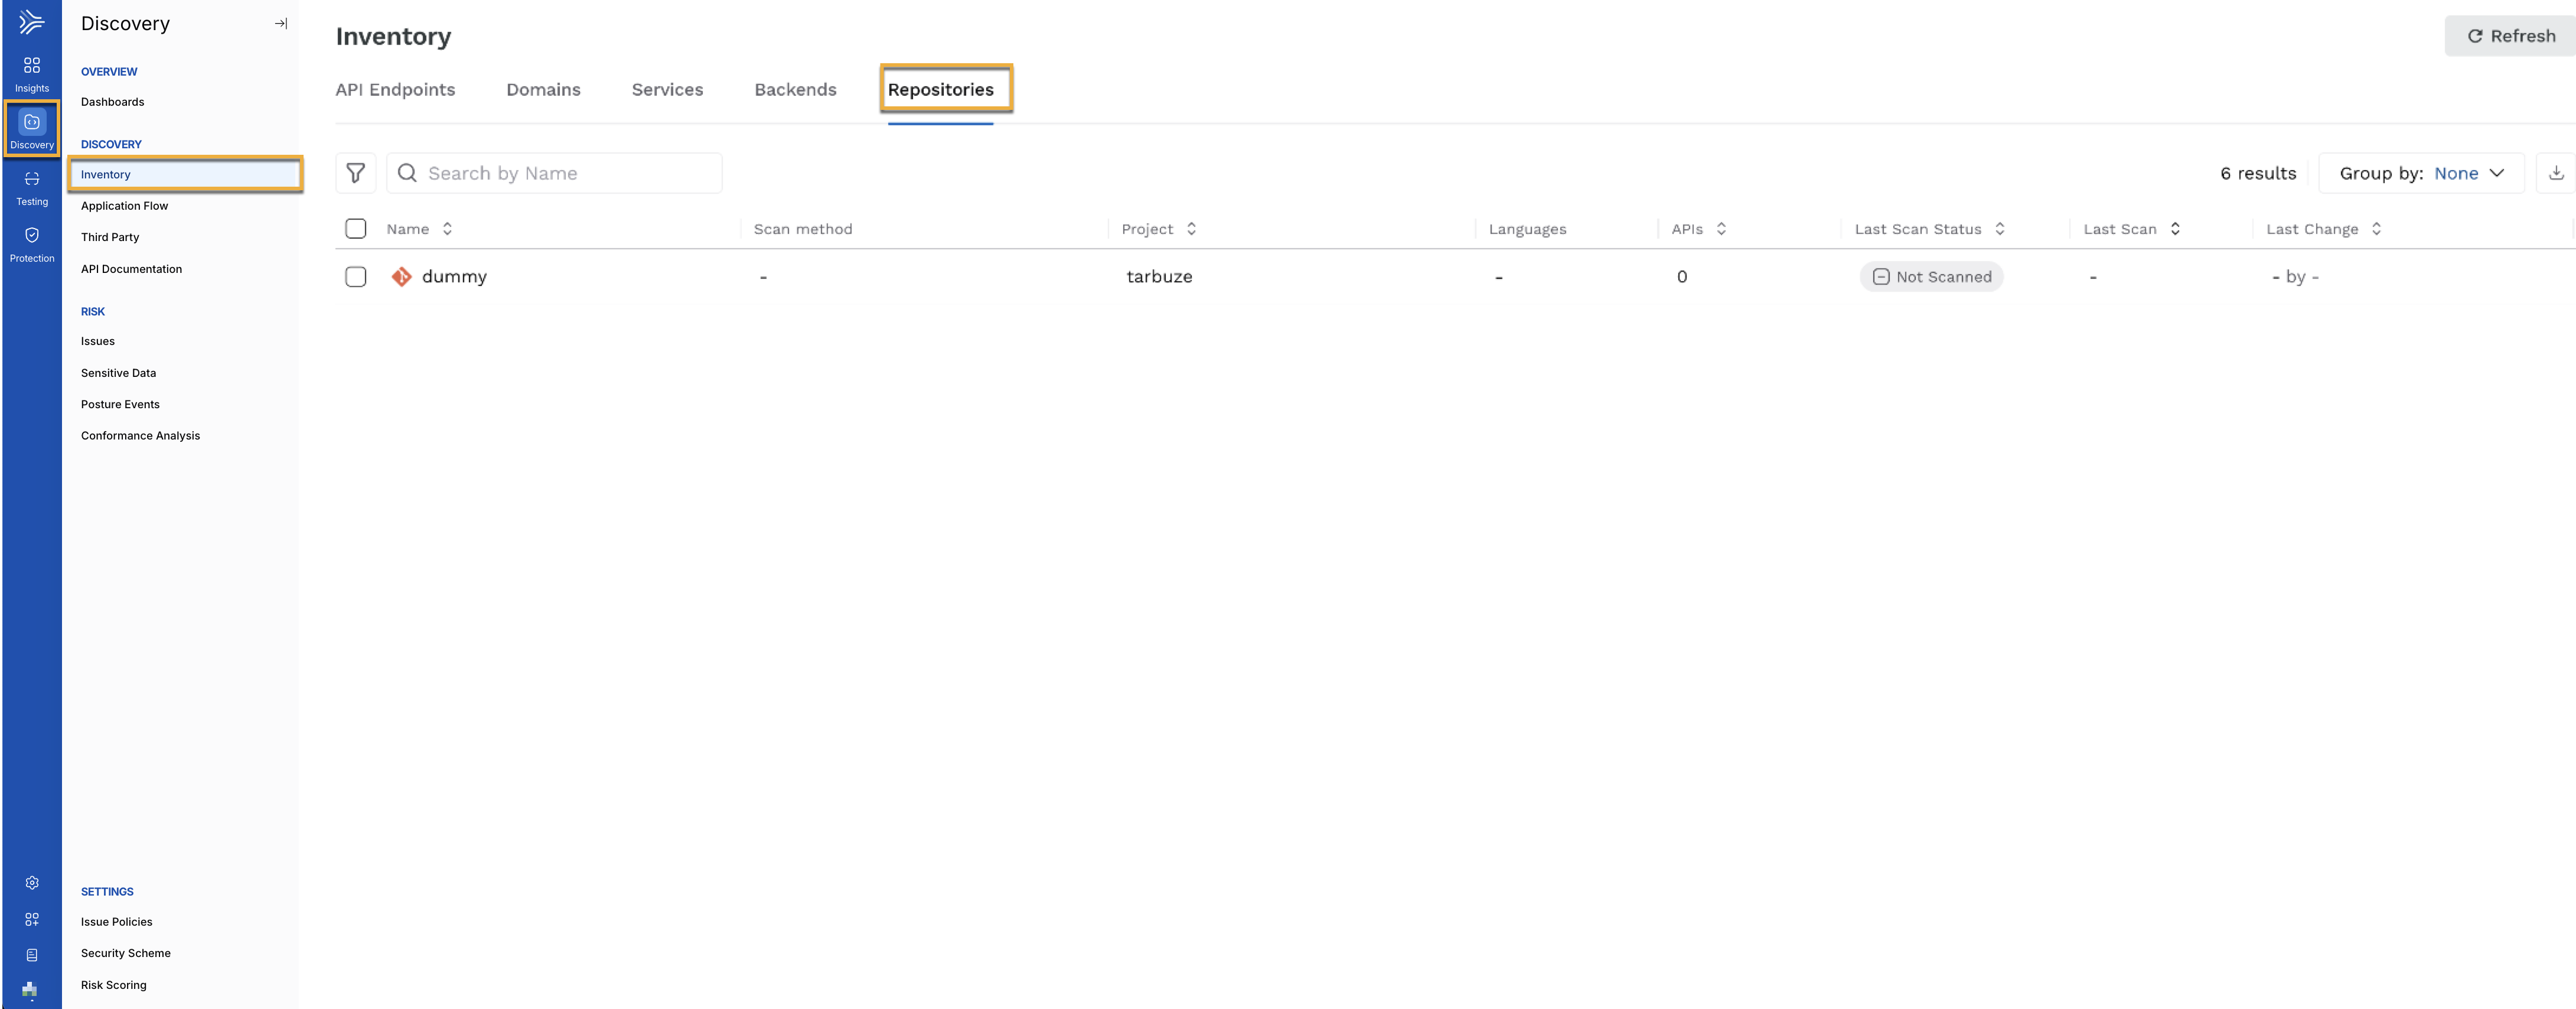2576x1009 pixels.
Task: Sort by APIs column arrows
Action: (1721, 229)
